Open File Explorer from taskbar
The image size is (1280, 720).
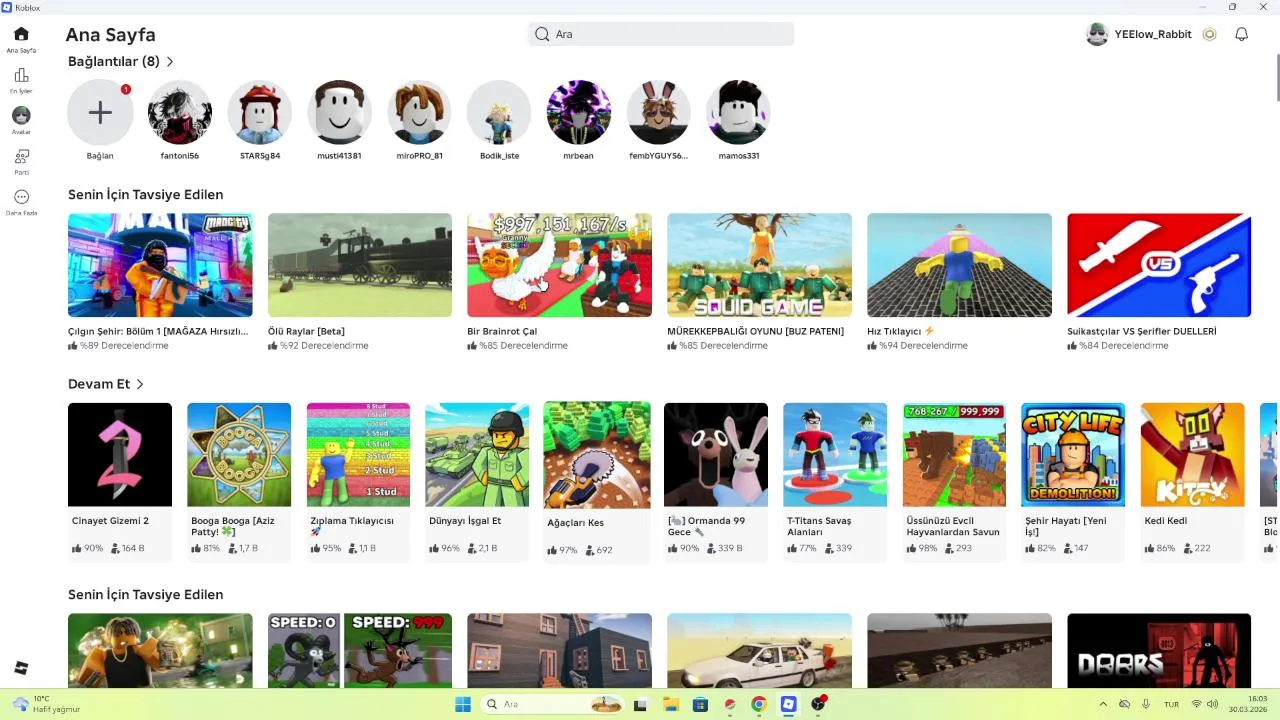pyautogui.click(x=671, y=704)
